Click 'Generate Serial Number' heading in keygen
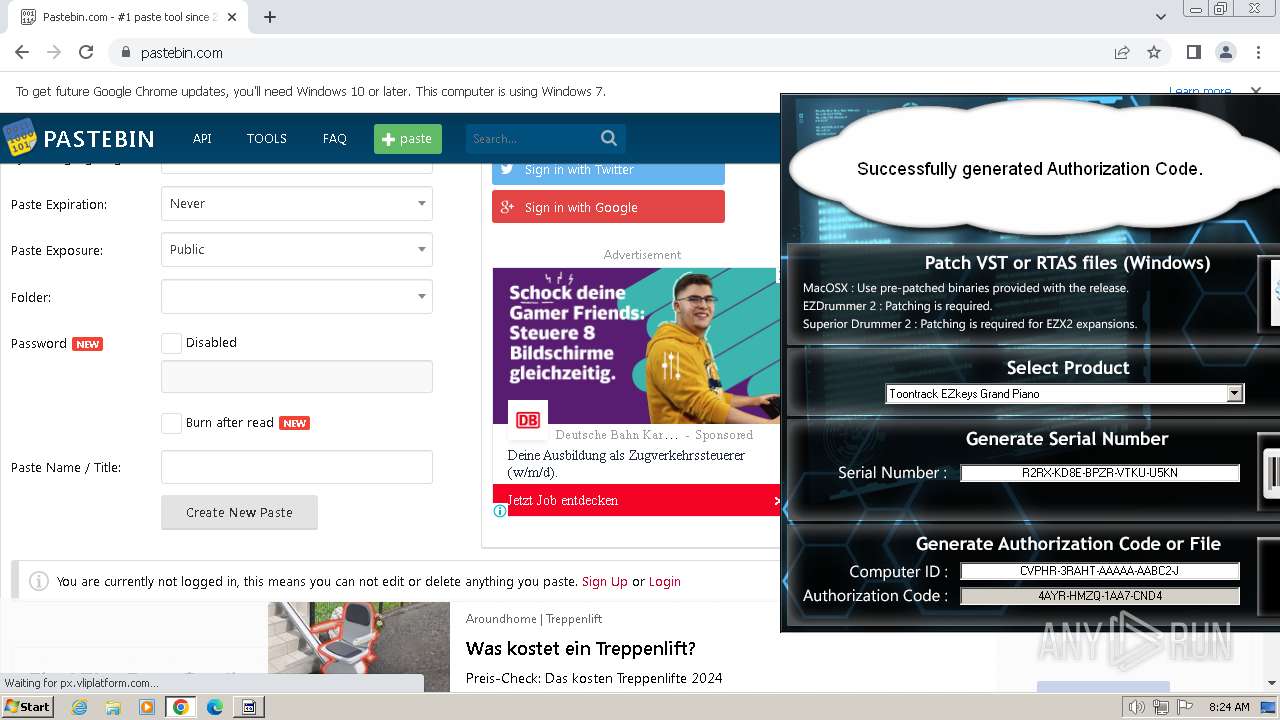1280x720 pixels. 1067,439
